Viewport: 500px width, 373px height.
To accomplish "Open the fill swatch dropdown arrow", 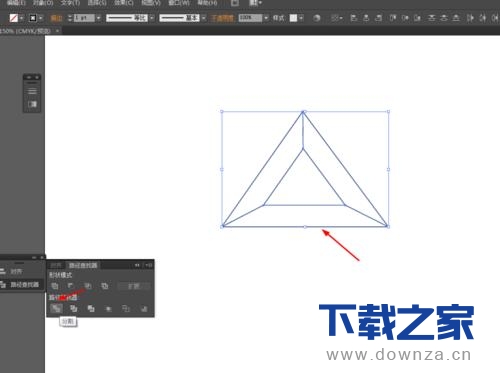I will click(x=22, y=18).
